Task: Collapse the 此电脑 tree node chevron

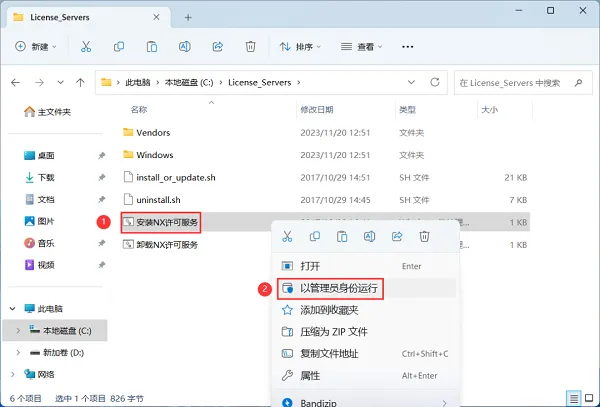Action: tap(12, 309)
